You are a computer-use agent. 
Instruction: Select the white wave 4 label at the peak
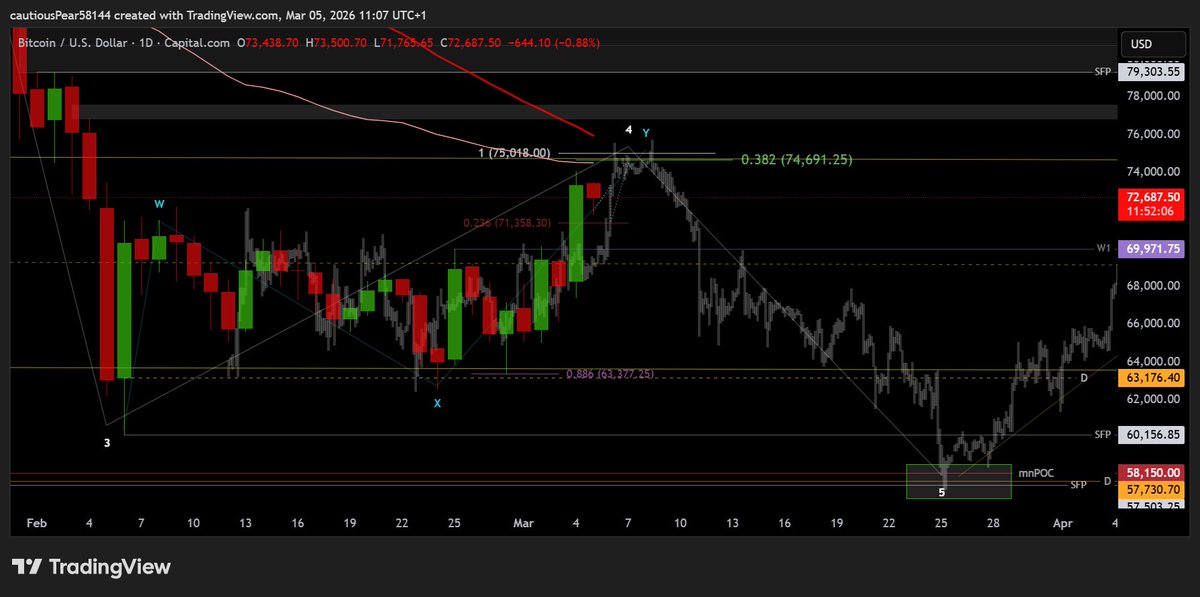(629, 130)
